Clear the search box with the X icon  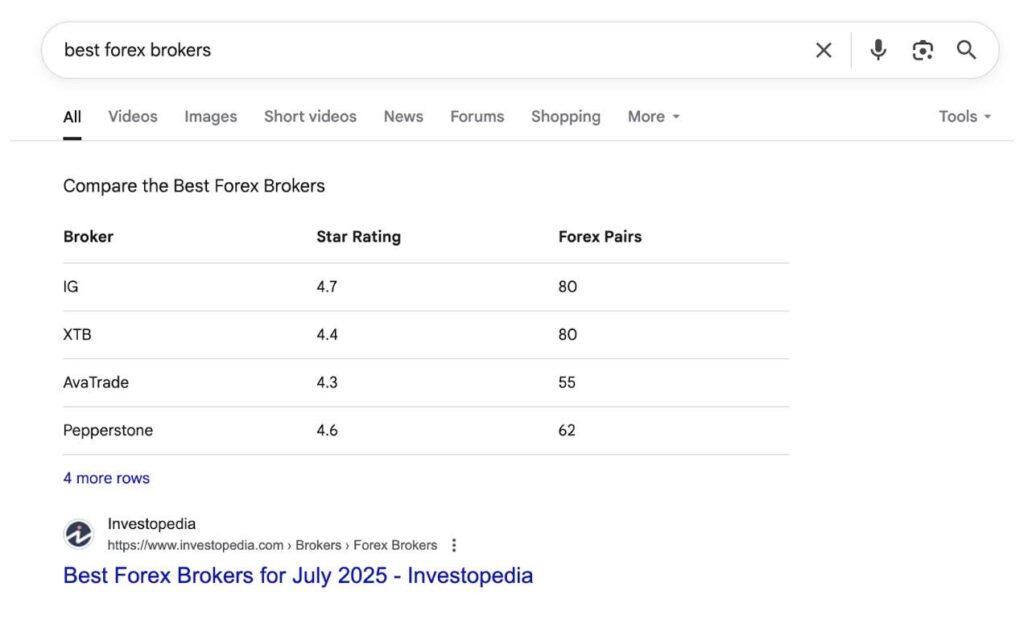[823, 50]
